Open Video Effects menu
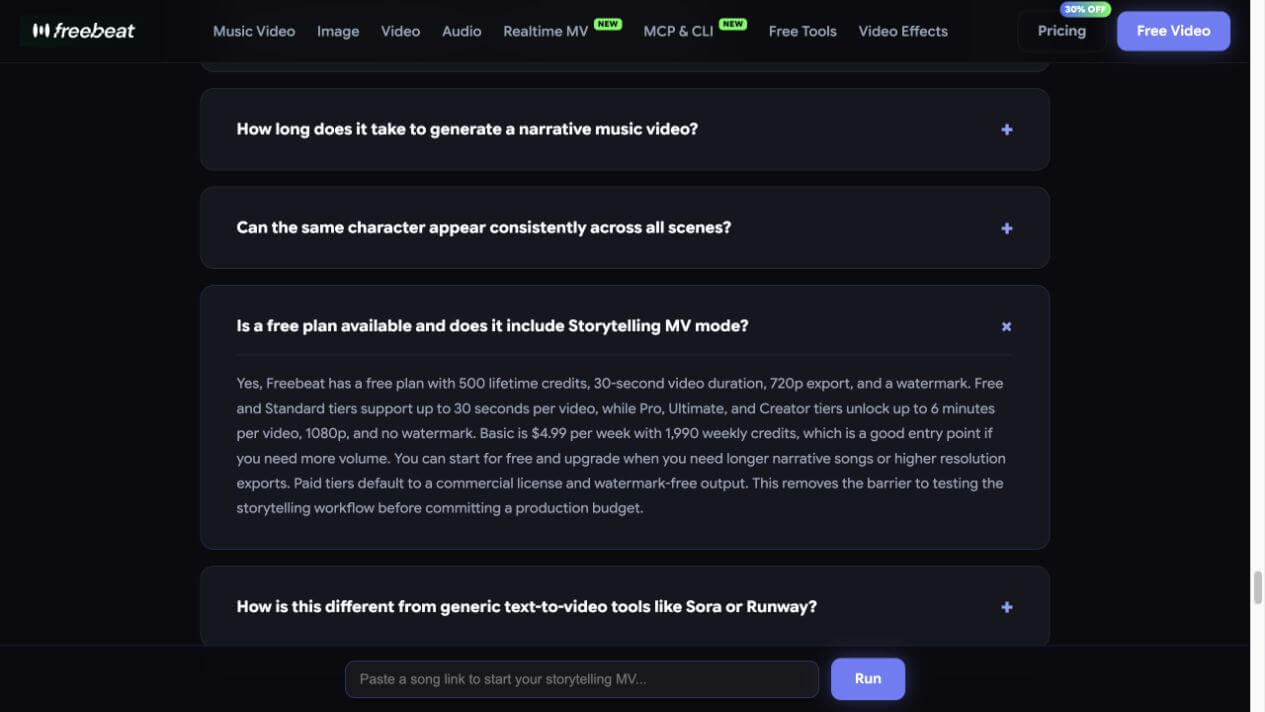This screenshot has width=1265, height=712. point(903,31)
